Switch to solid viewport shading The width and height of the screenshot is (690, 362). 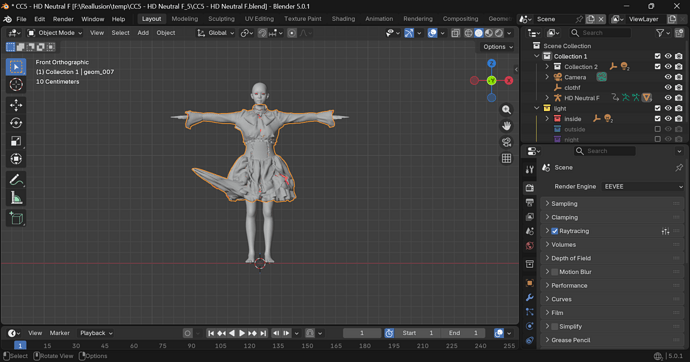[x=479, y=33]
